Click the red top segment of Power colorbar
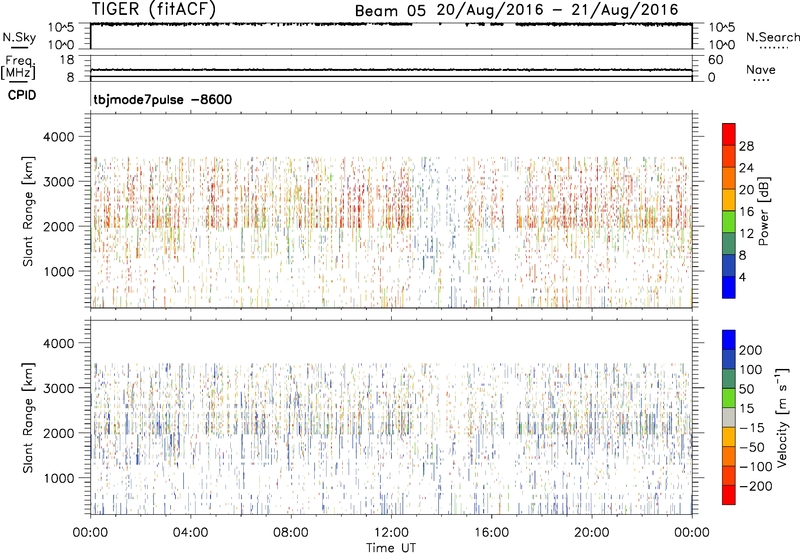The width and height of the screenshot is (800, 554). [729, 134]
